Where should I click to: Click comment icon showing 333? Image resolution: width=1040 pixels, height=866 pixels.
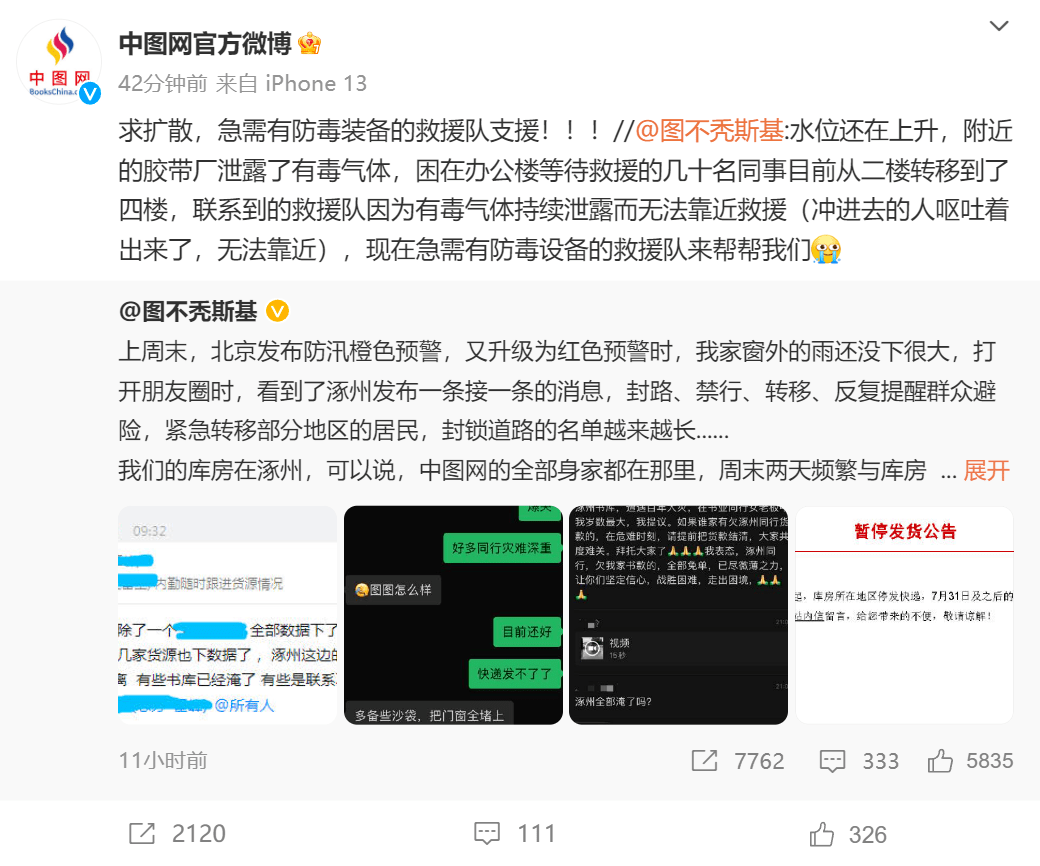(x=832, y=761)
